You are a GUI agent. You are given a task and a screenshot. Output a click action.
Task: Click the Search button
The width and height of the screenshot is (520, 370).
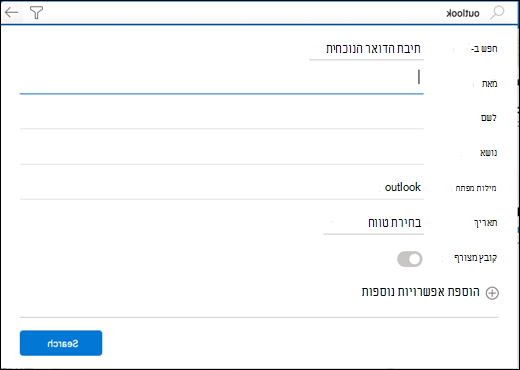pyautogui.click(x=61, y=343)
